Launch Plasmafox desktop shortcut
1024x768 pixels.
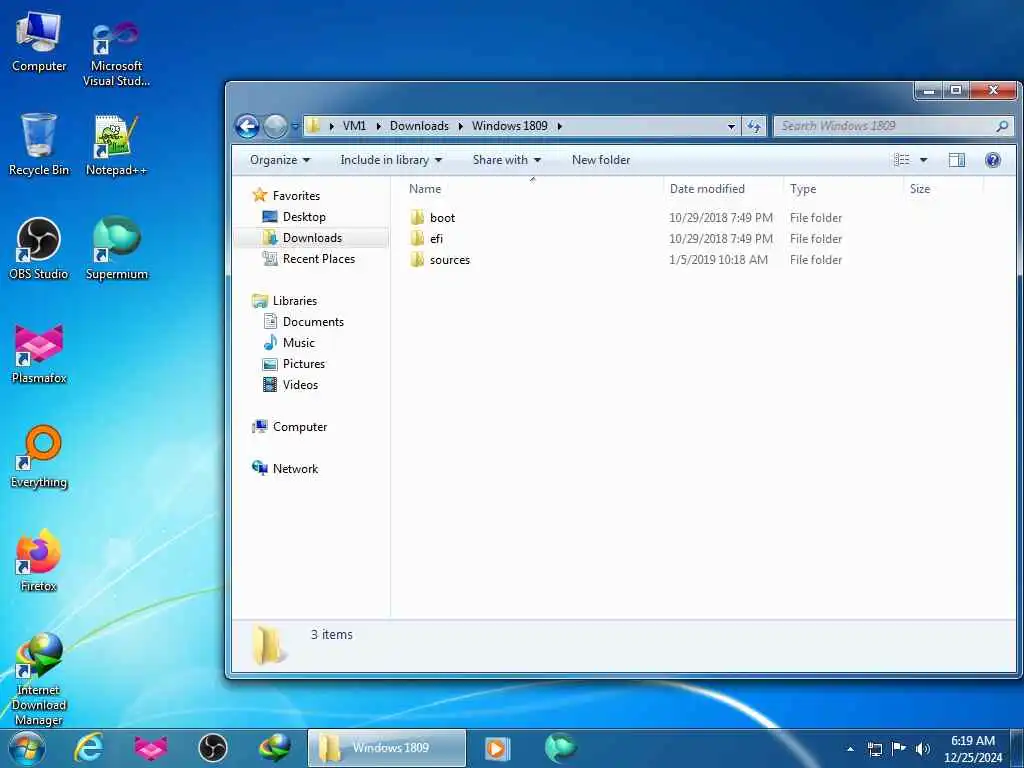[39, 353]
